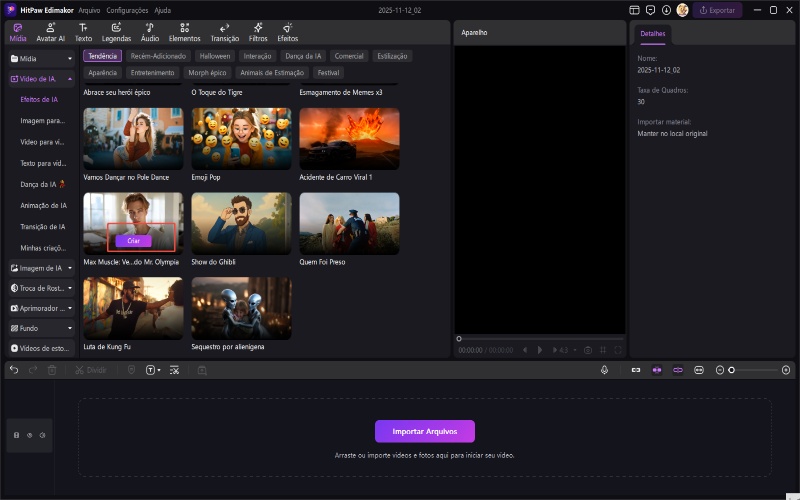Open the preview aspect ratio dropdown

pos(565,350)
